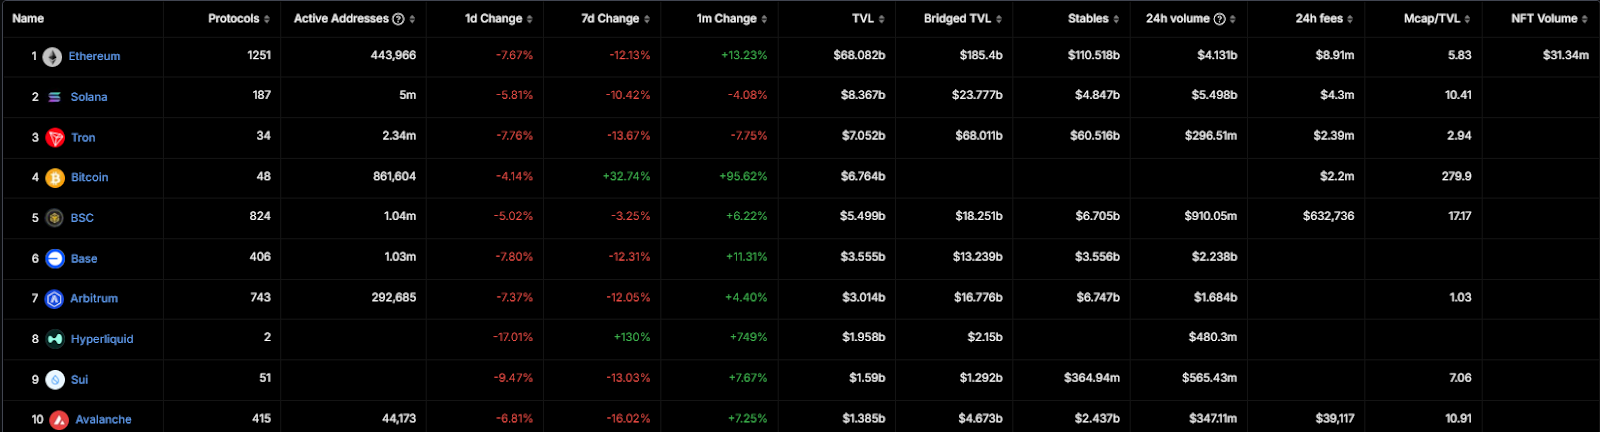Image resolution: width=1600 pixels, height=432 pixels.
Task: Click the Bitcoin chain logo icon
Action: point(55,178)
